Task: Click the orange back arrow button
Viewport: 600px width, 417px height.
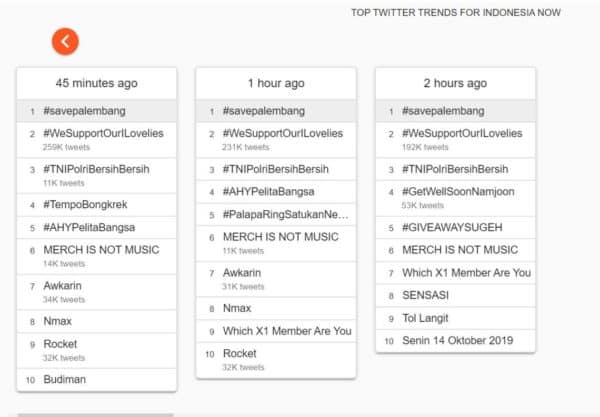Action: (x=65, y=41)
